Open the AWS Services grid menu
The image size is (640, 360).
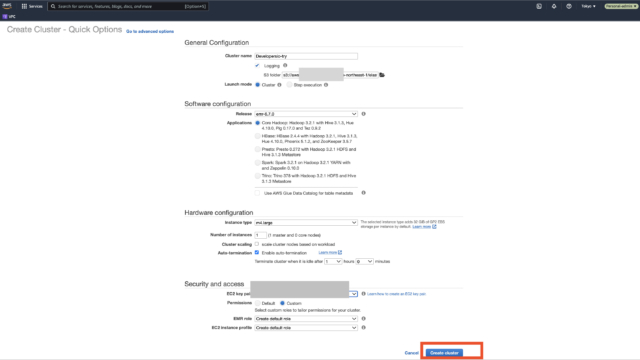point(32,6)
